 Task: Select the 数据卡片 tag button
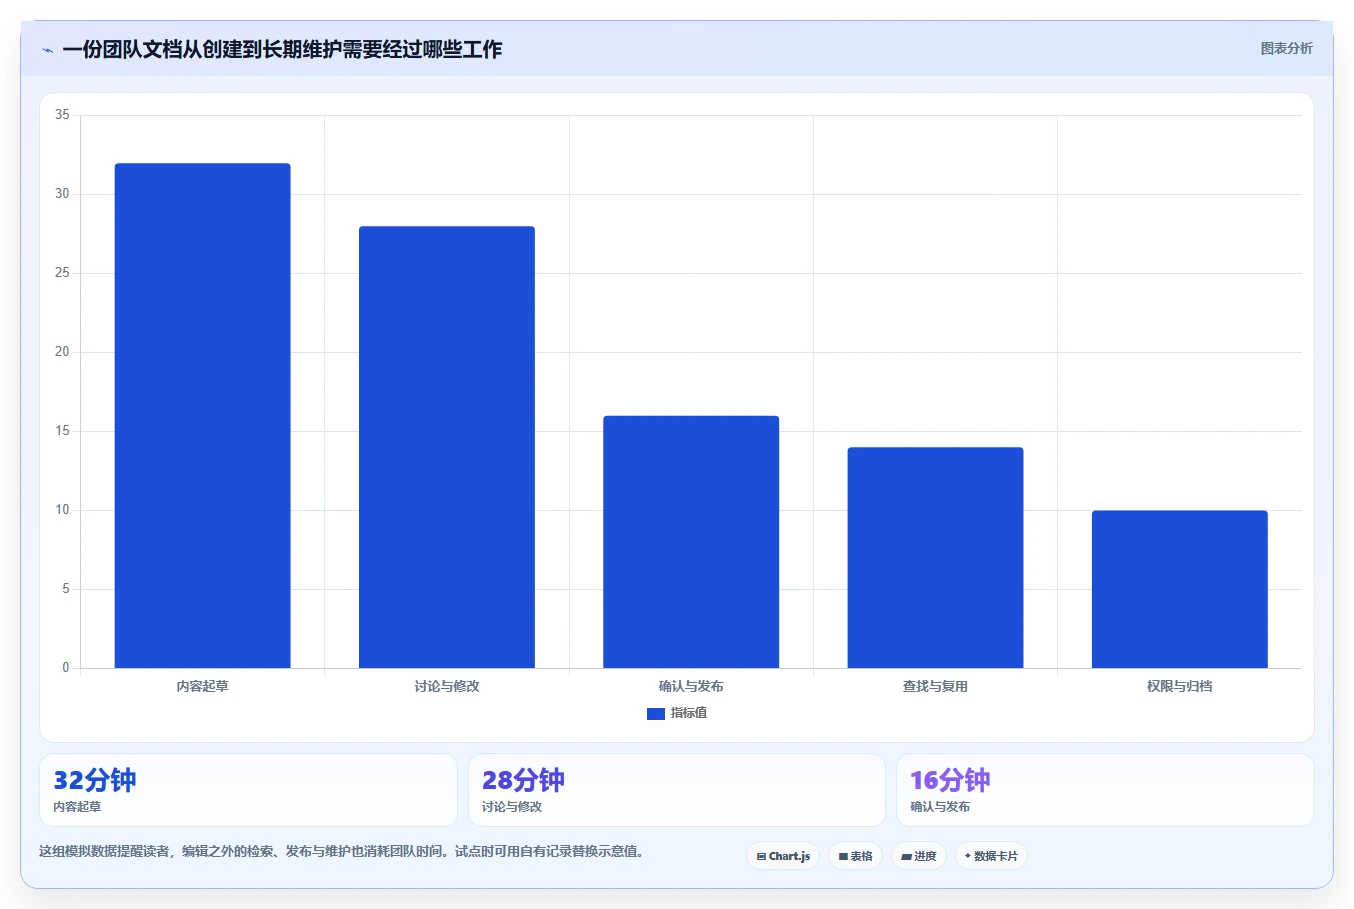point(991,856)
